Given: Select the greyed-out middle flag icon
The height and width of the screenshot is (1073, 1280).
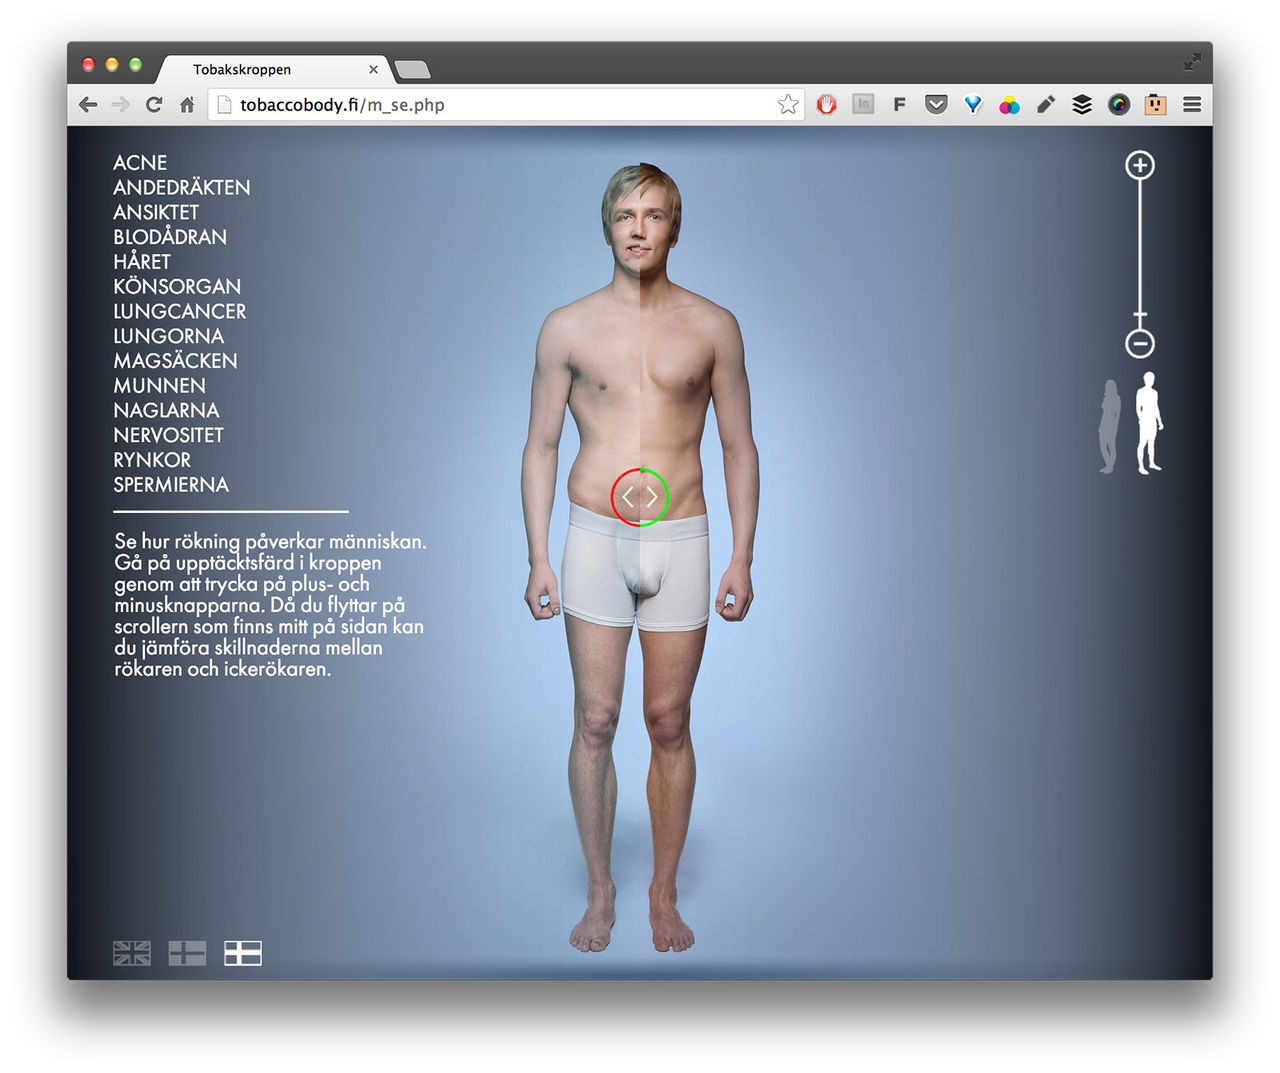Looking at the screenshot, I should [187, 953].
